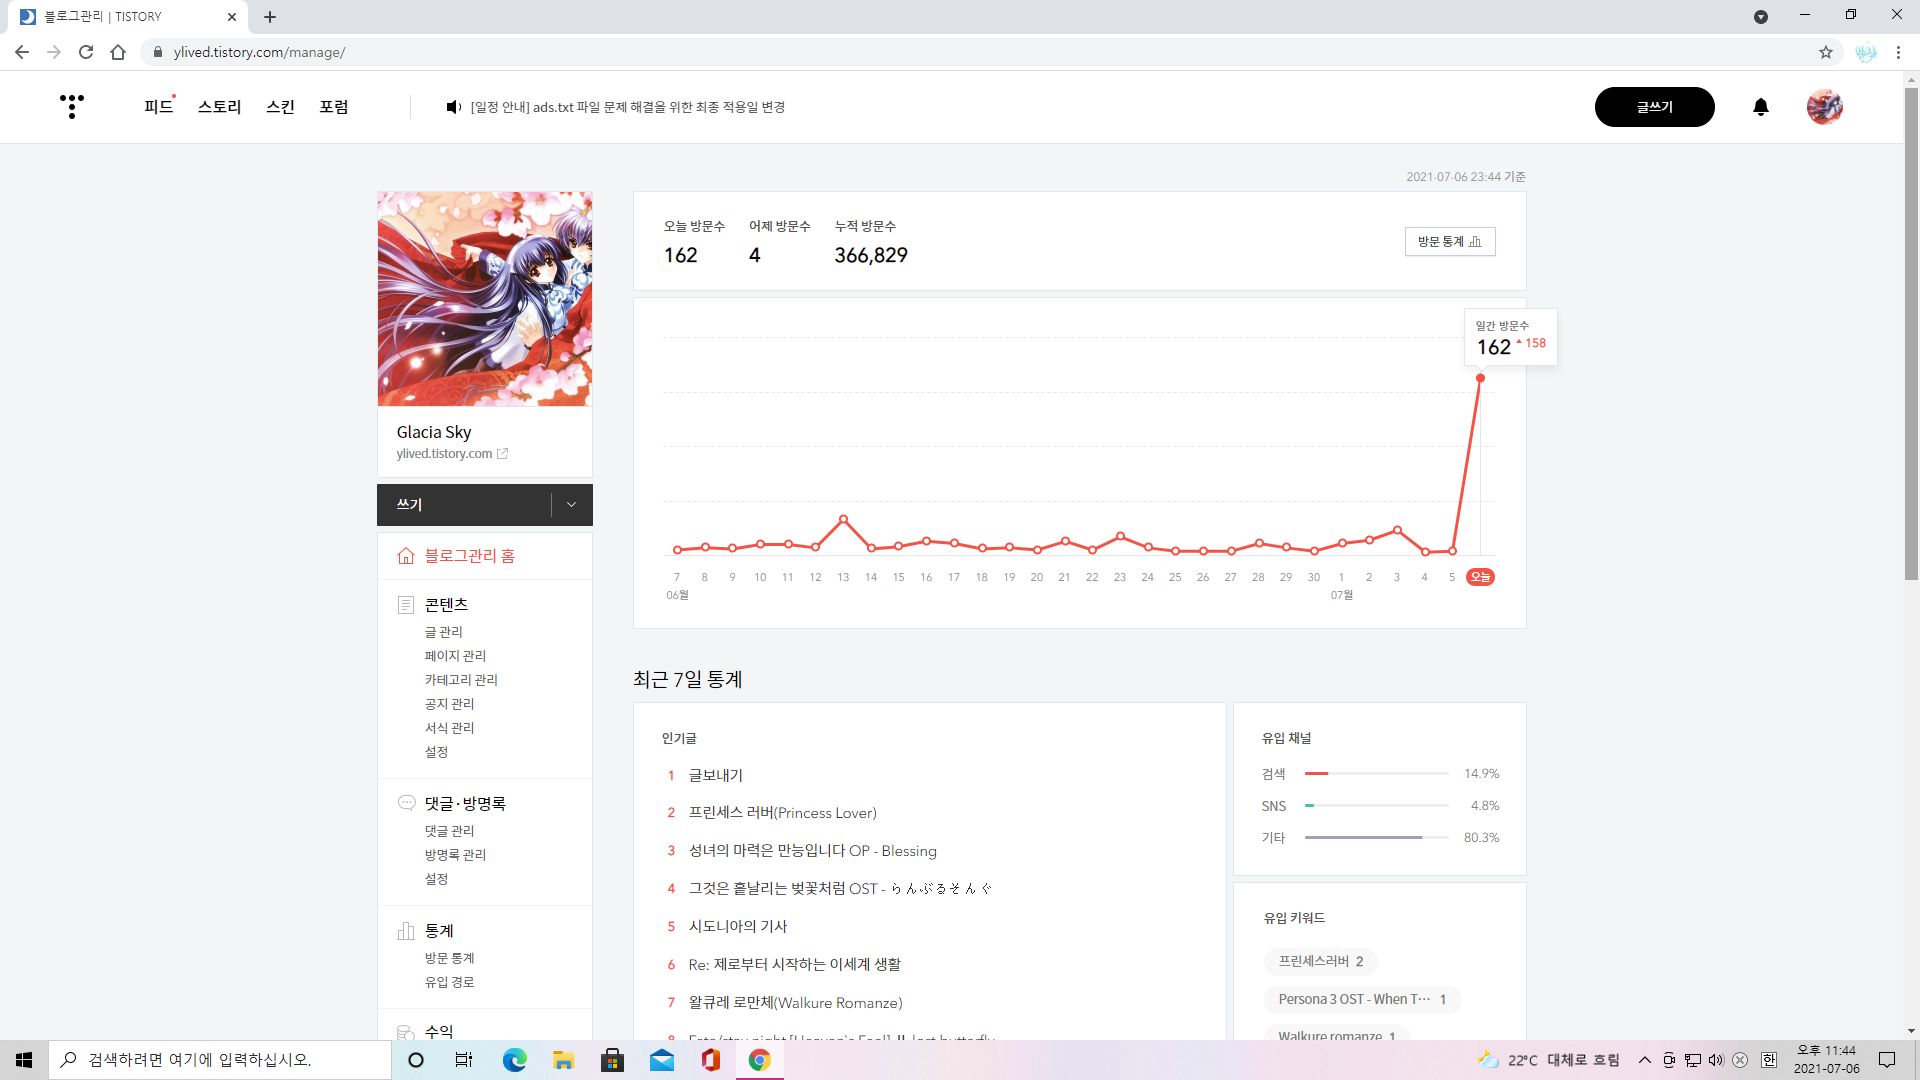
Task: Open the notification bell icon
Action: tap(1761, 107)
